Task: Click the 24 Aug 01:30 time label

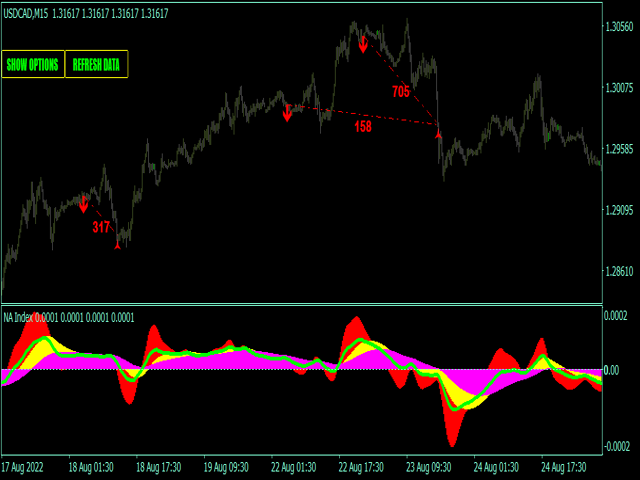Action: 496,467
